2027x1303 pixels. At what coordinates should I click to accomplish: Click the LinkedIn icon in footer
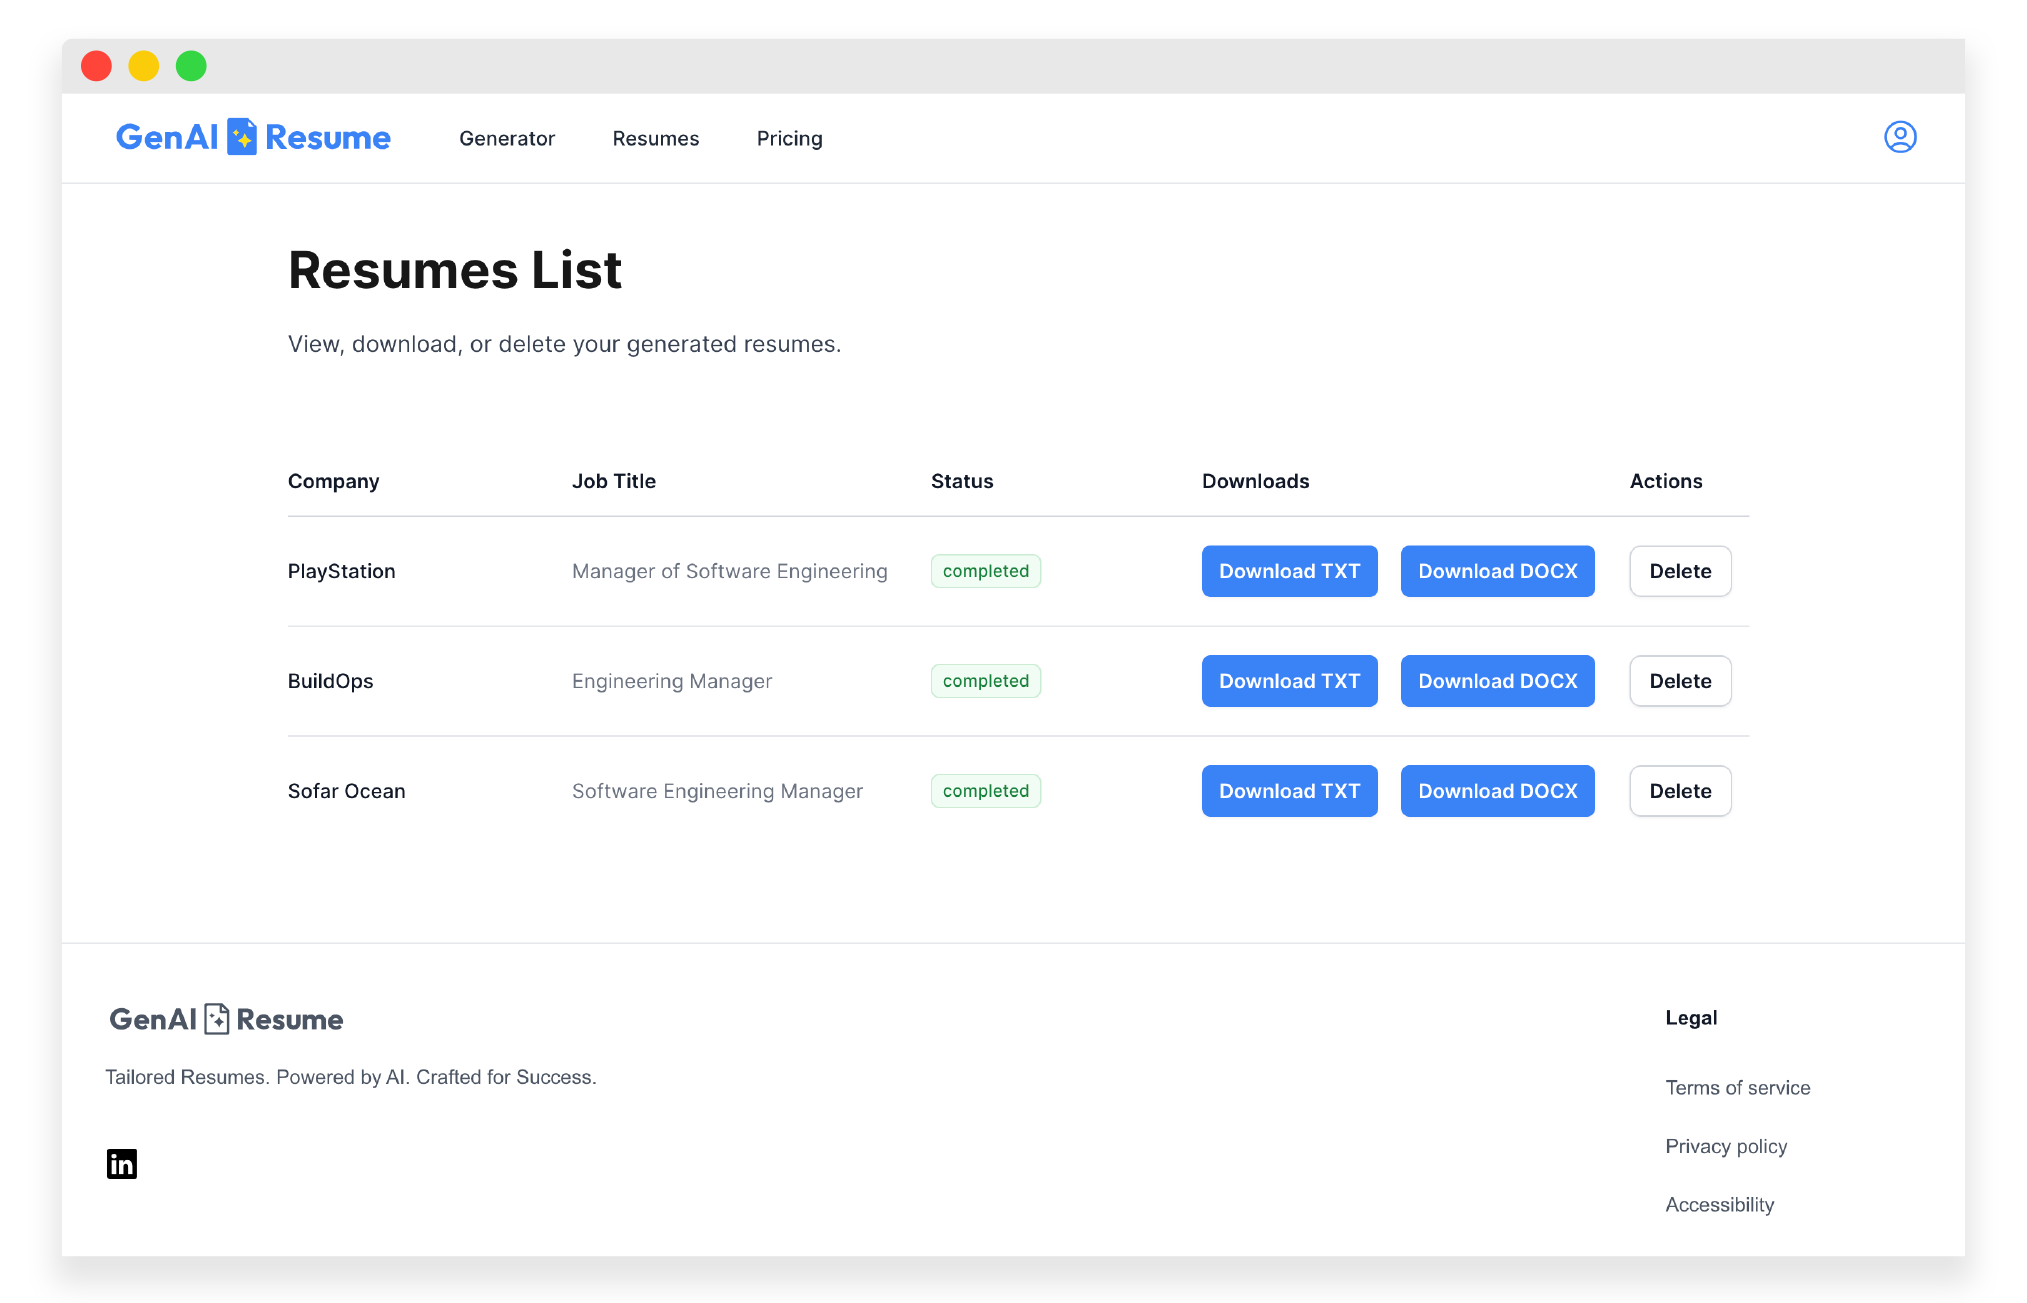pyautogui.click(x=122, y=1163)
